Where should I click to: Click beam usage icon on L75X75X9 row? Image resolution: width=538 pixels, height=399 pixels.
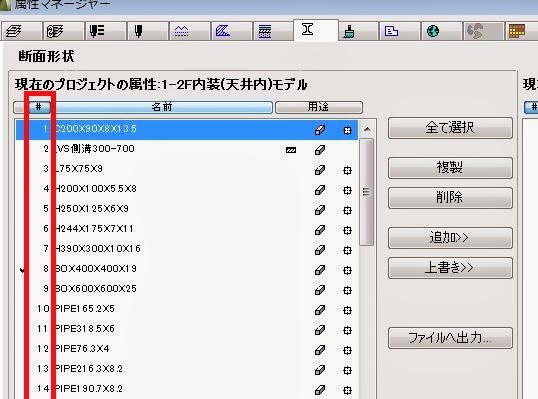(x=320, y=170)
